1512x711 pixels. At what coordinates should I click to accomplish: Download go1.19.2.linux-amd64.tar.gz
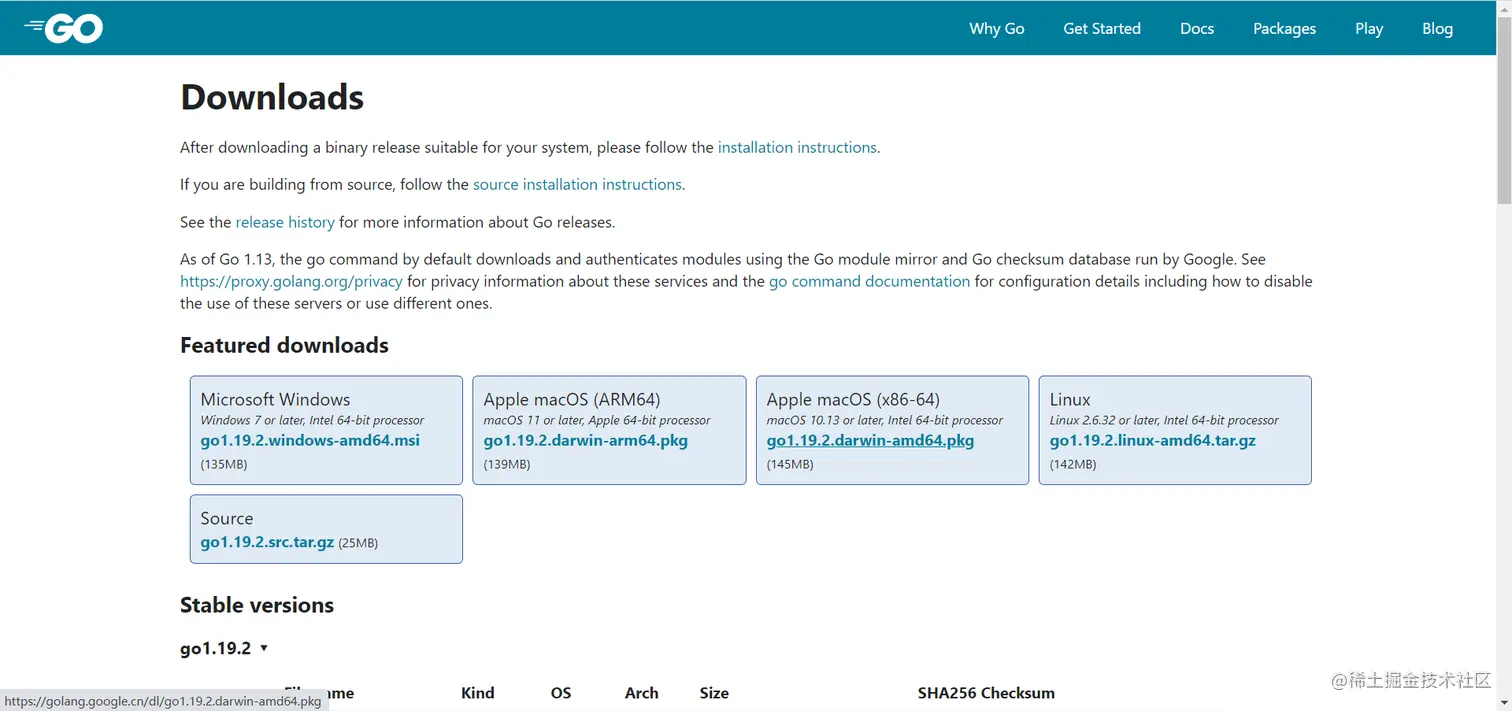1153,440
